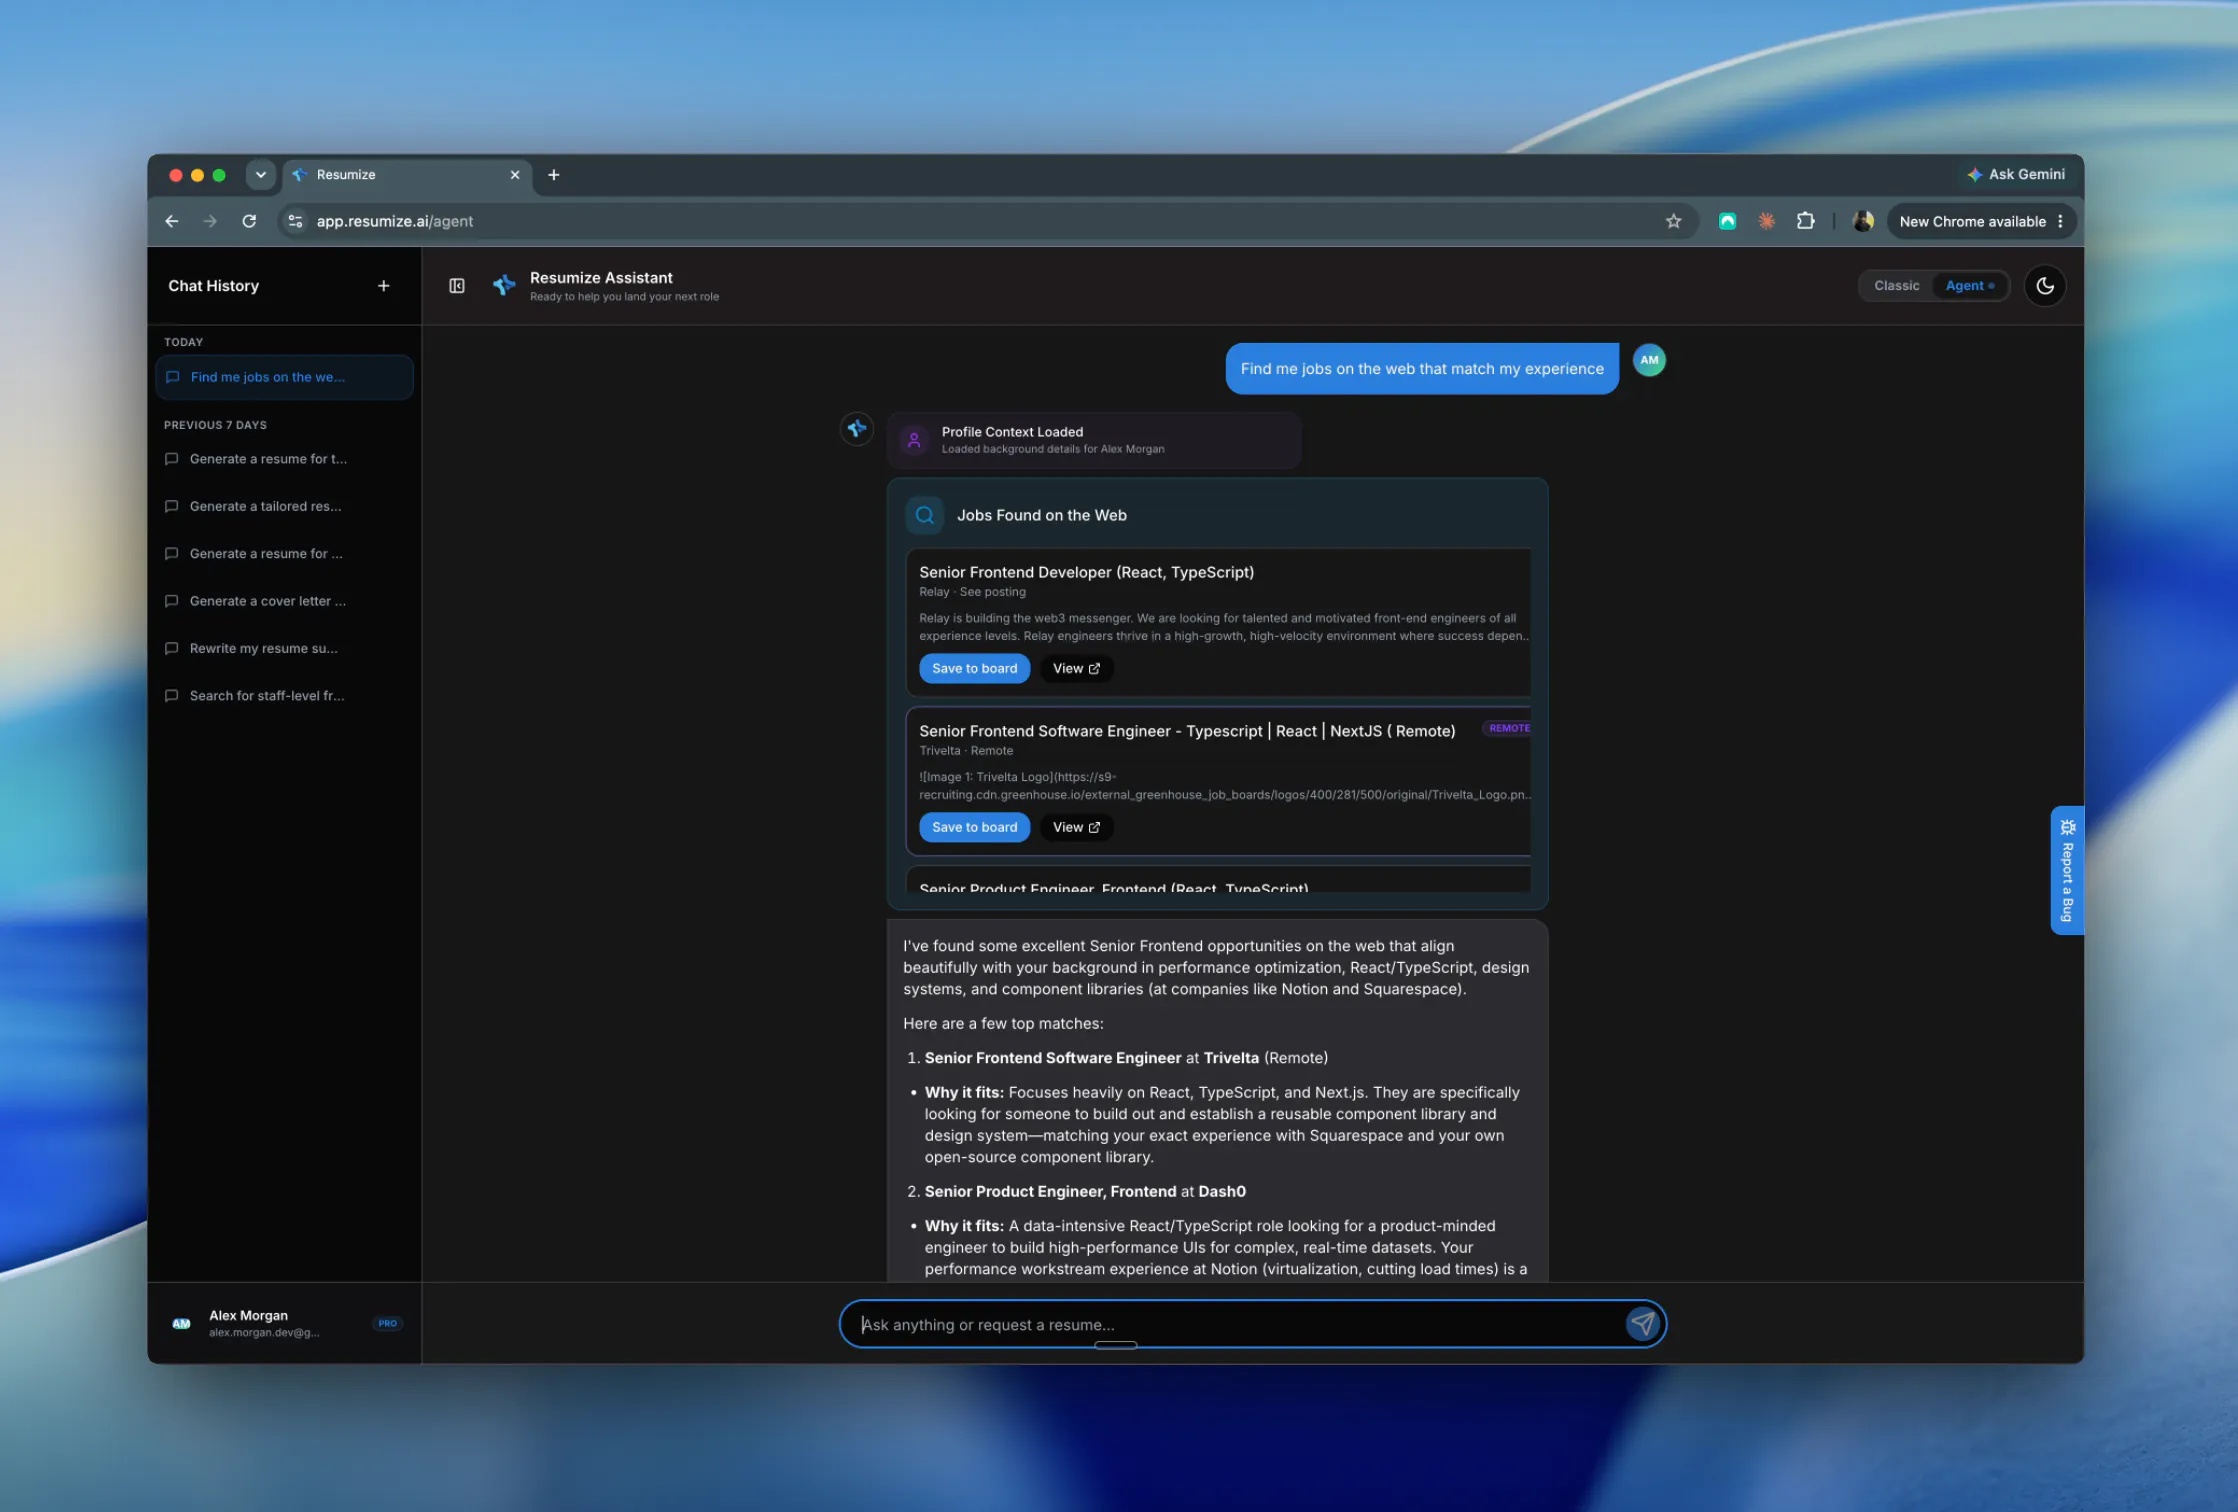
Task: Open 'Rewrite my resume su...' chat
Action: [284, 649]
